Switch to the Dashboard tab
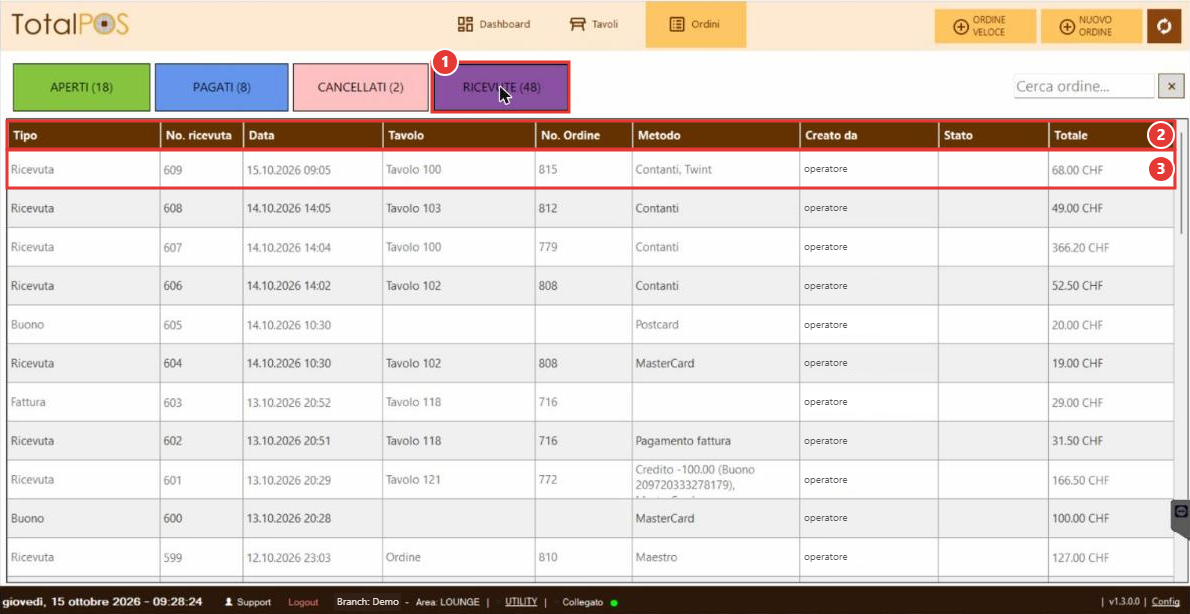 click(x=493, y=24)
